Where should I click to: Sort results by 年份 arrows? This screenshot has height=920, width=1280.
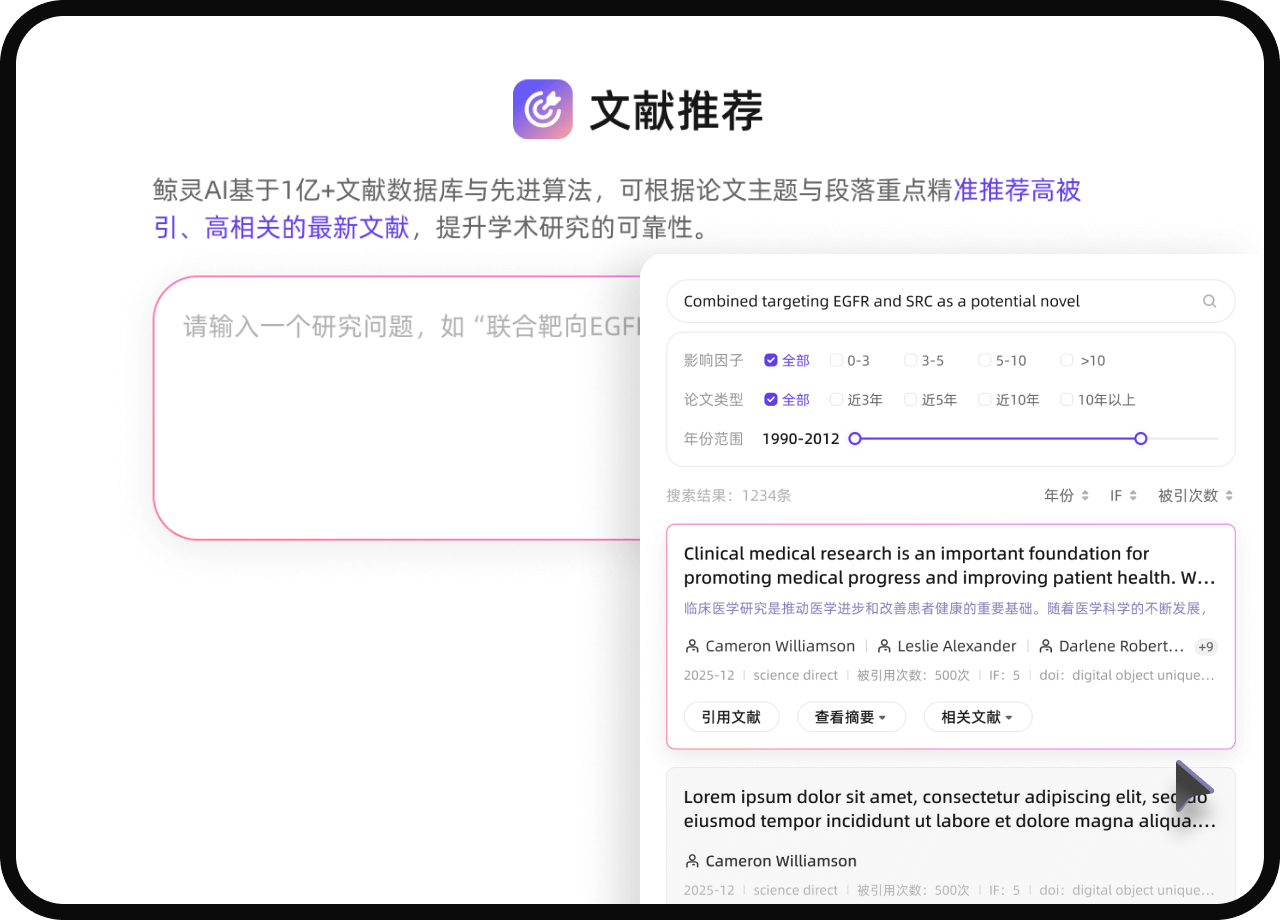click(x=1085, y=496)
